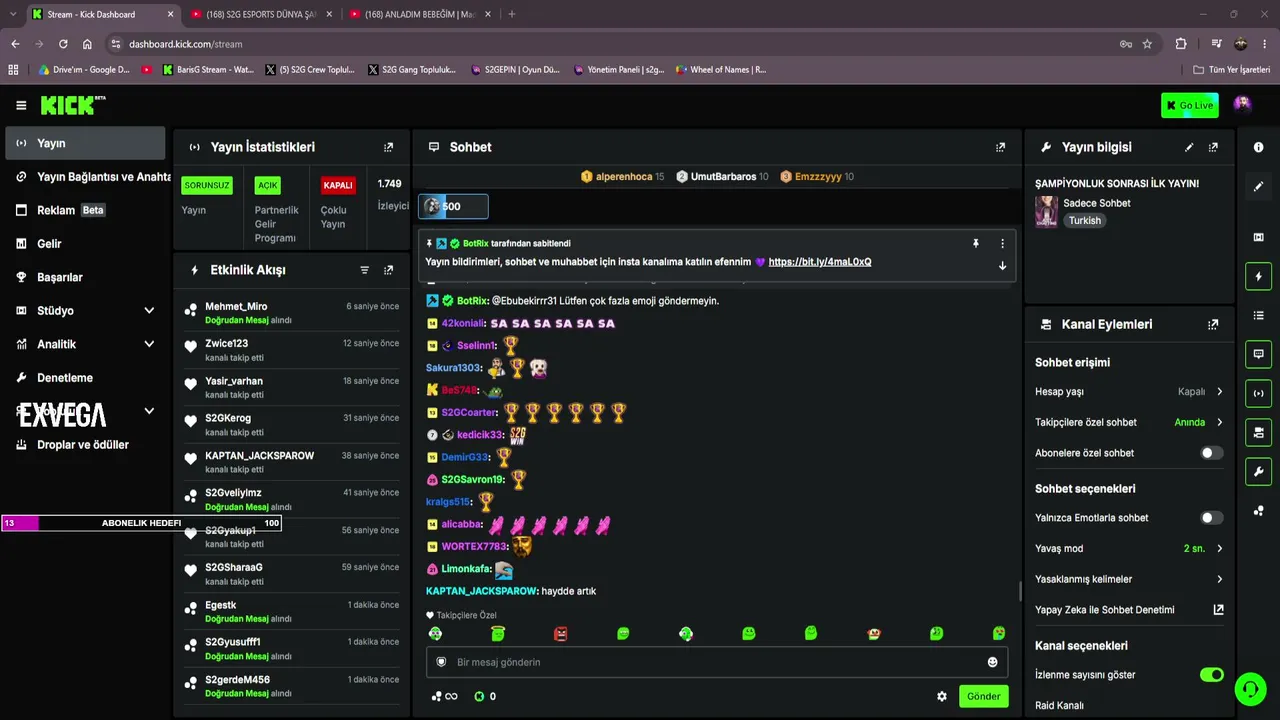Toggle Abonelere özel sohbet switch

tap(1211, 453)
